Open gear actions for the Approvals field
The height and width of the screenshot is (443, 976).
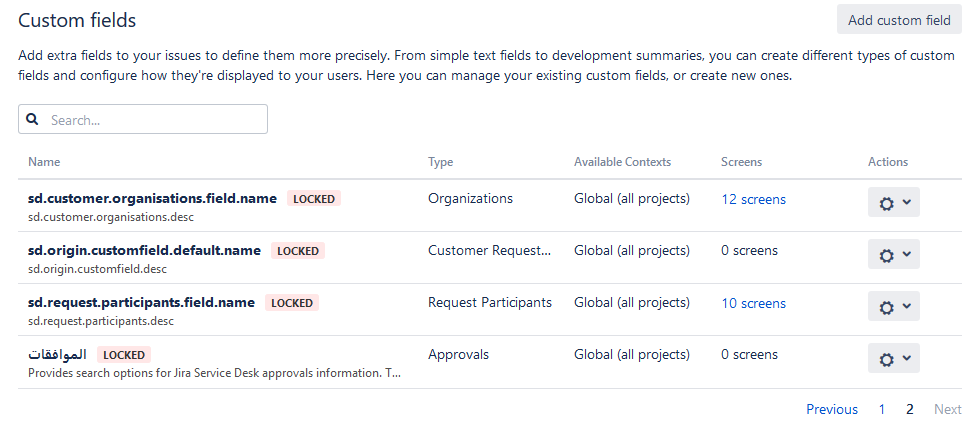coord(893,358)
